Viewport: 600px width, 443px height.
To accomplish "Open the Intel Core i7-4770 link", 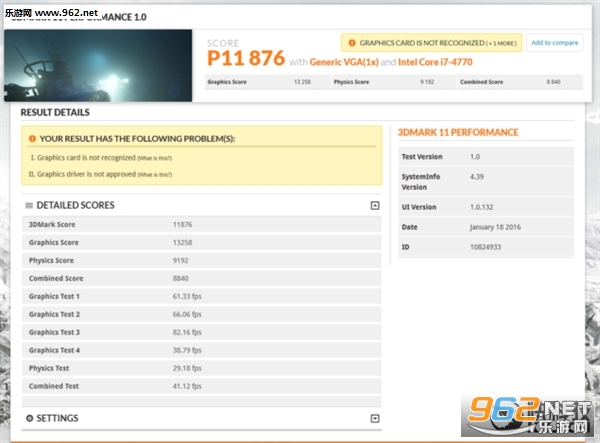I will point(435,62).
